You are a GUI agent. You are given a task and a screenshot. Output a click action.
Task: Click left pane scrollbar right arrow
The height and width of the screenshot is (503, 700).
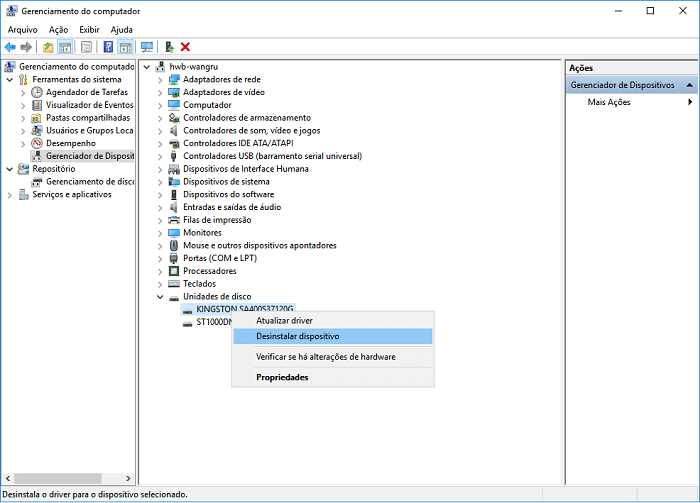coord(129,478)
